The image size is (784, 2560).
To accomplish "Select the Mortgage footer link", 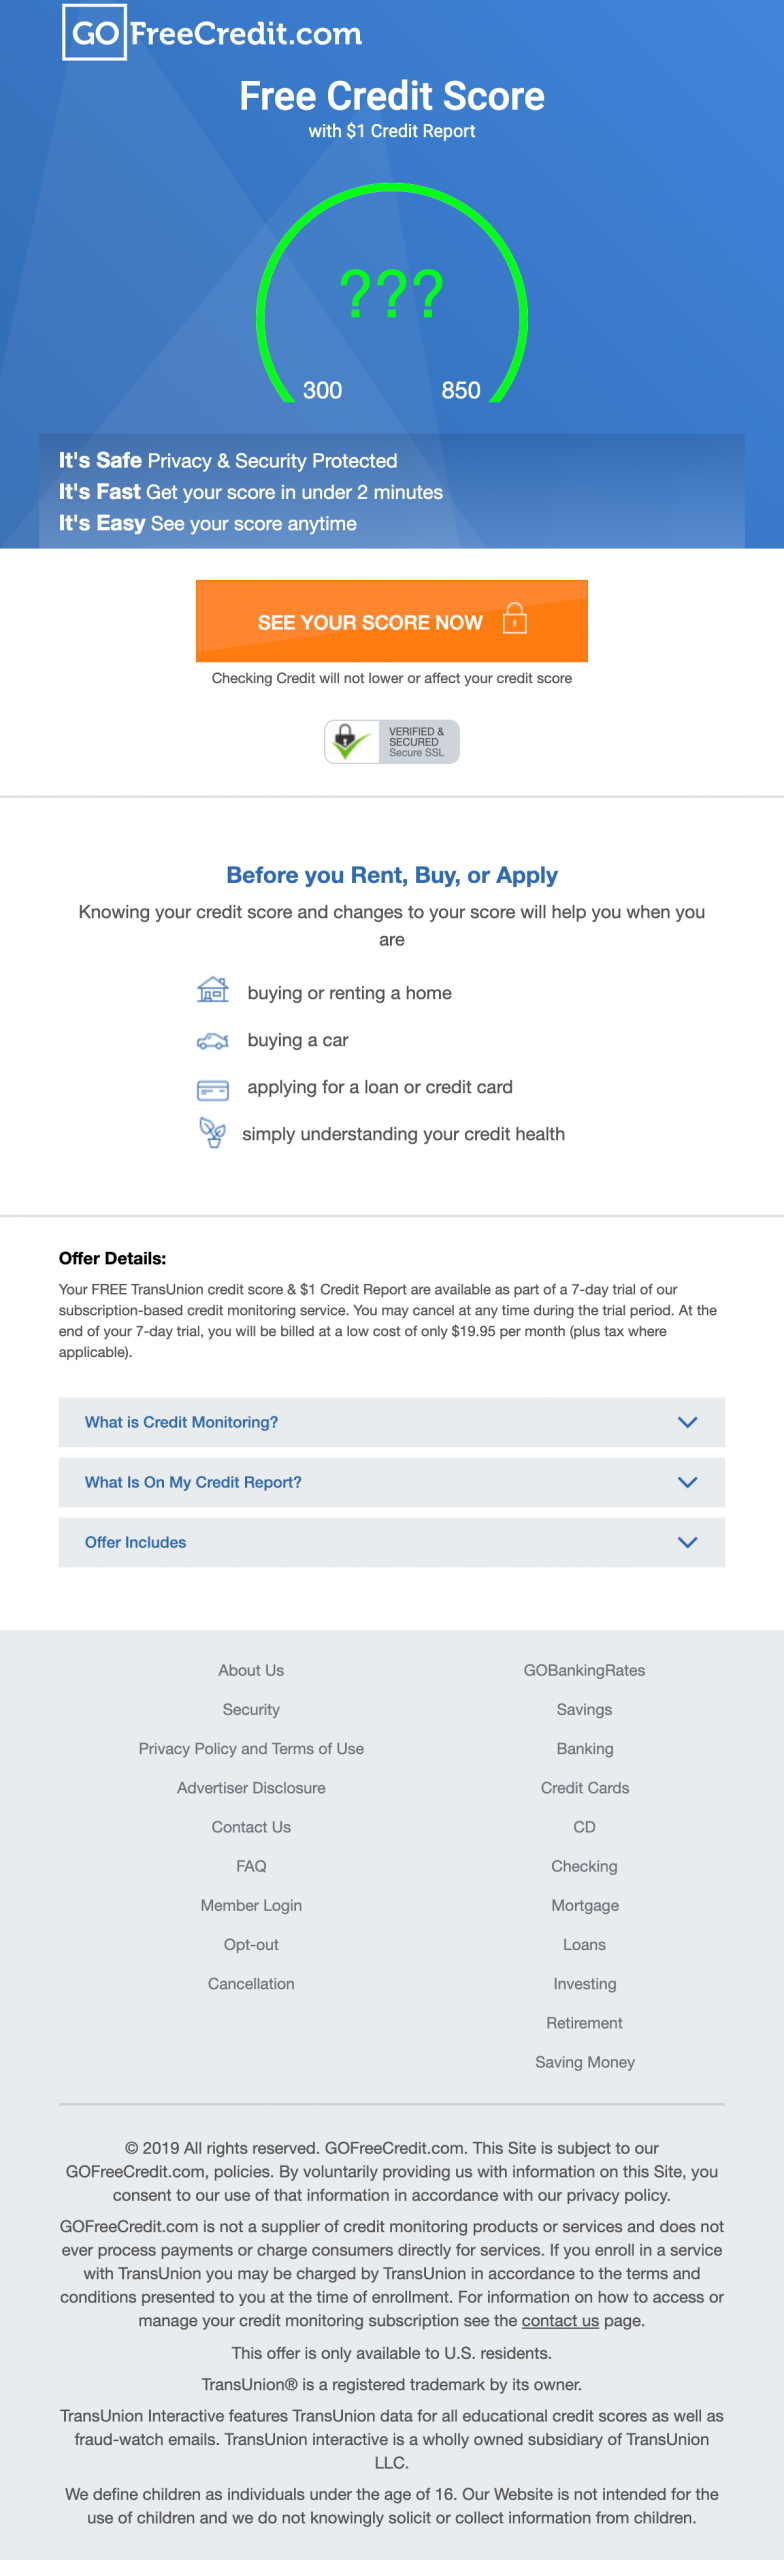I will click(x=584, y=1905).
